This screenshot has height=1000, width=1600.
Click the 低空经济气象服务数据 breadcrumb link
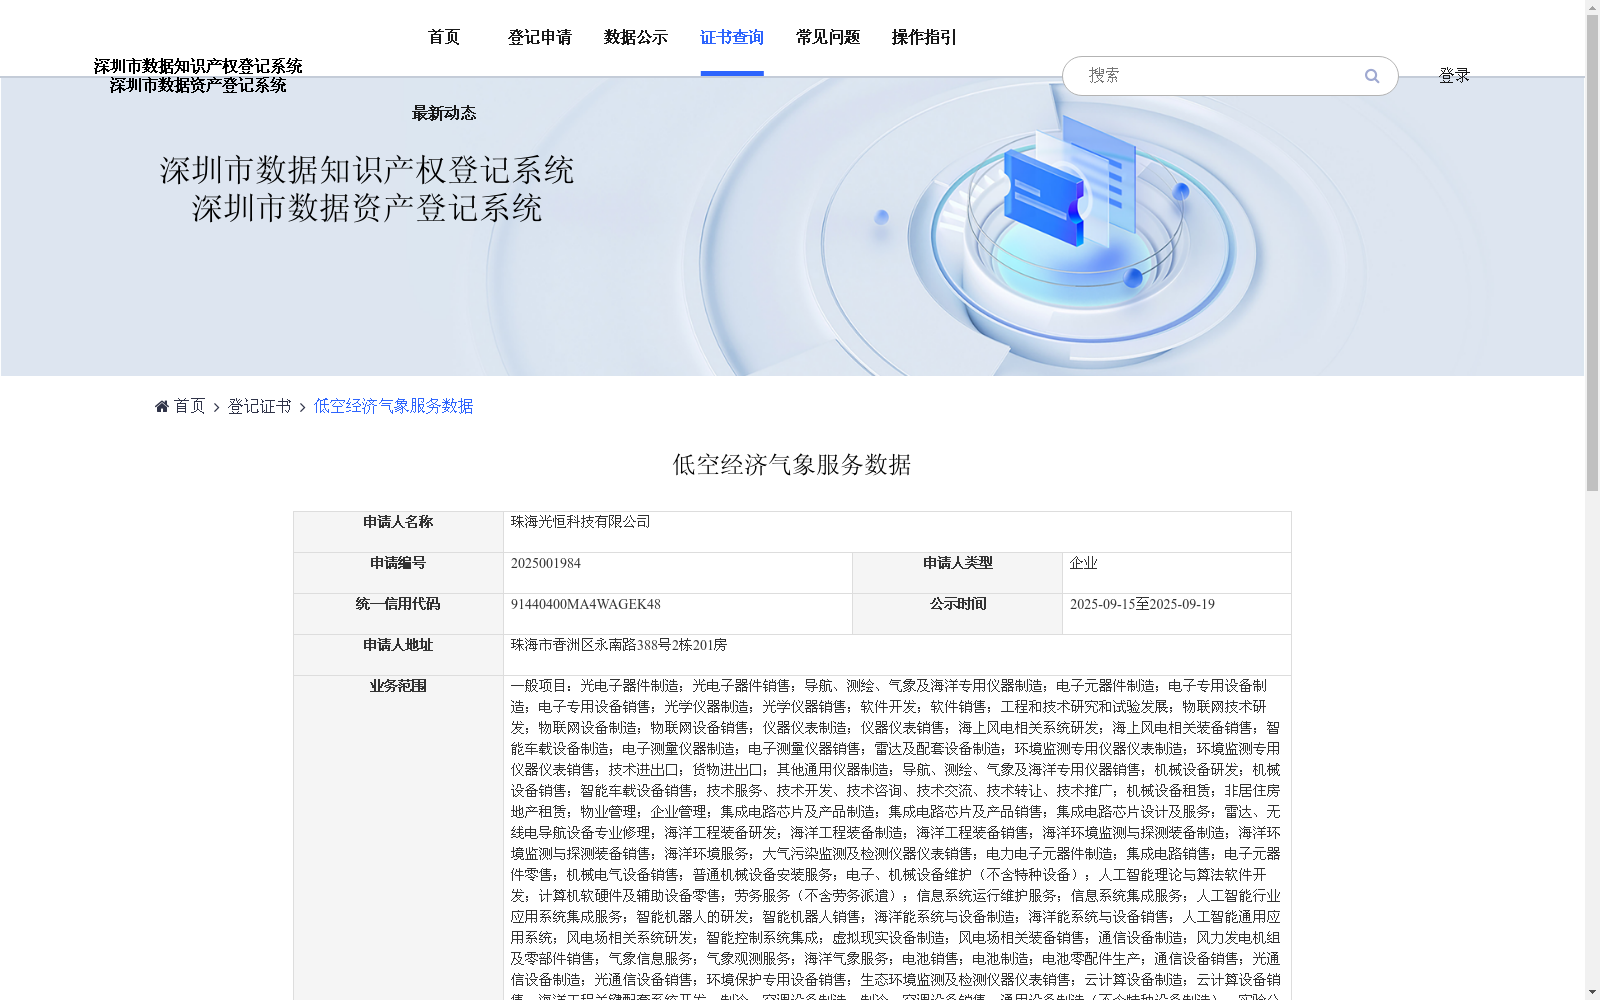393,406
